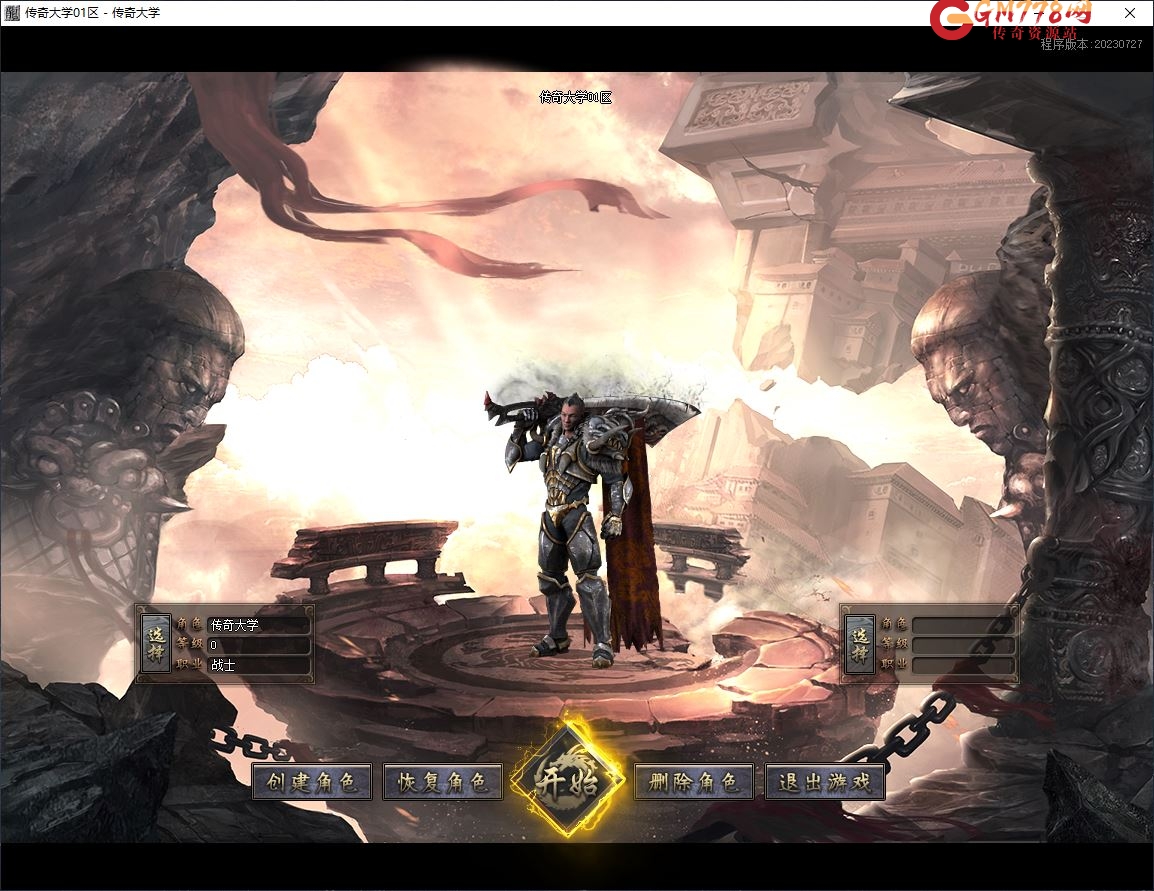
Task: Click the server name 传奇大学01区 label
Action: 576,97
